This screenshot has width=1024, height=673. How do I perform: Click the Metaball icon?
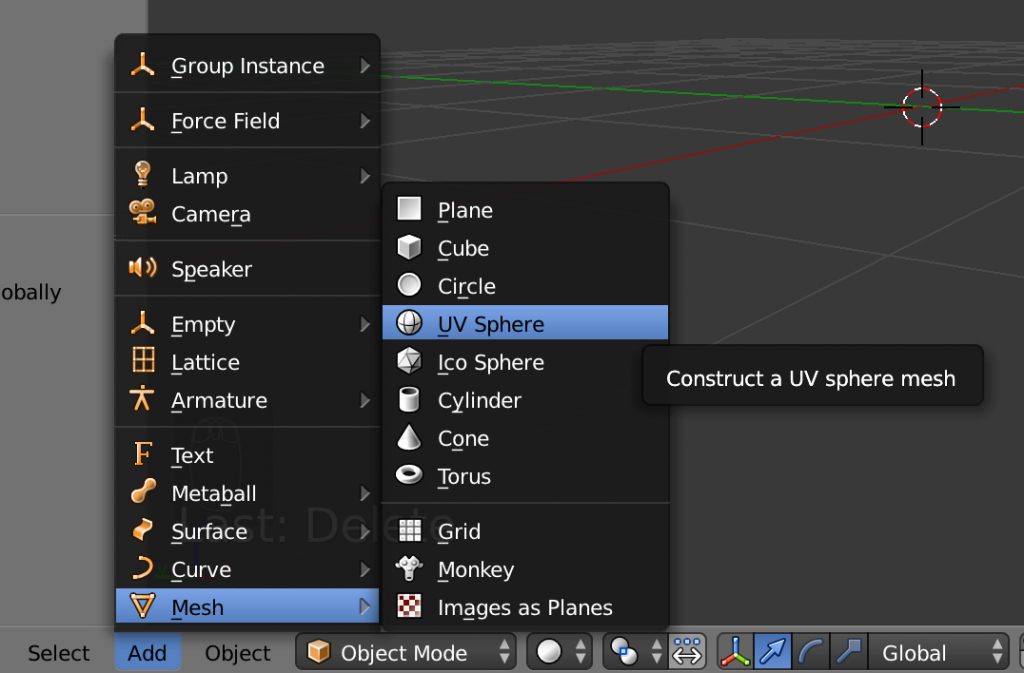(142, 492)
